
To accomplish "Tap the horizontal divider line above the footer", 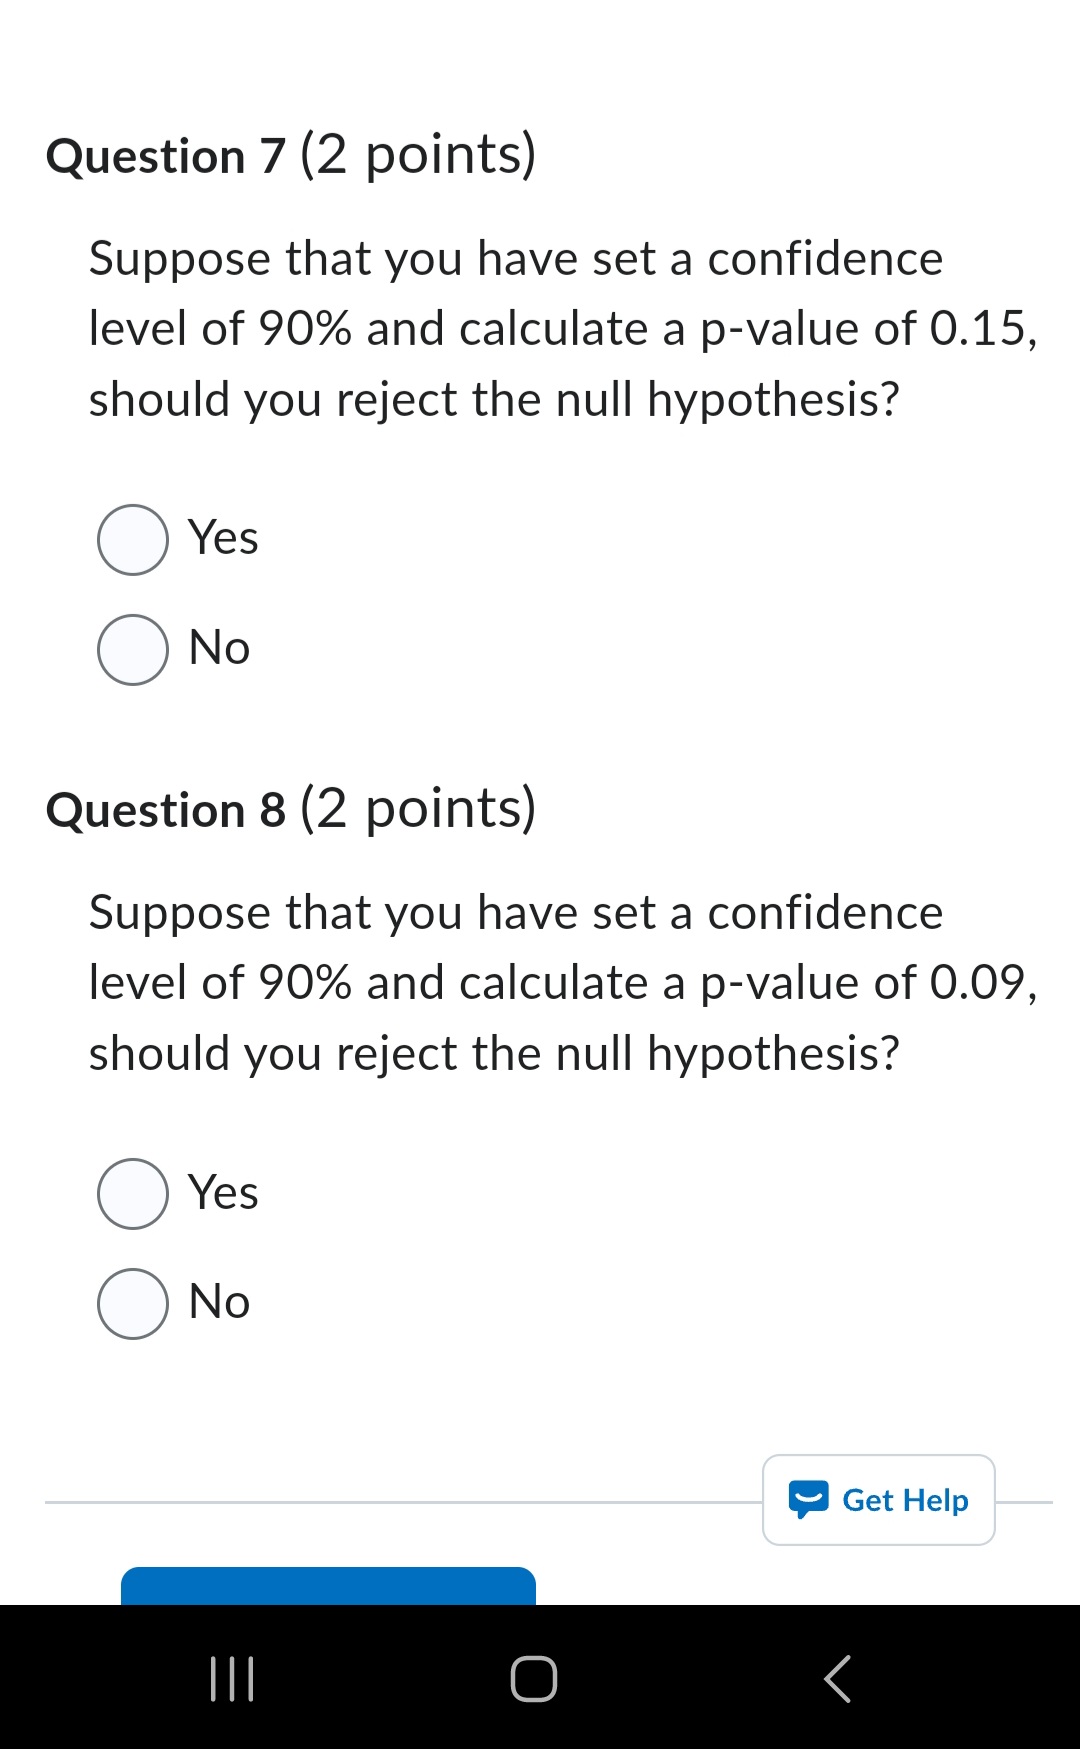I will (400, 1500).
